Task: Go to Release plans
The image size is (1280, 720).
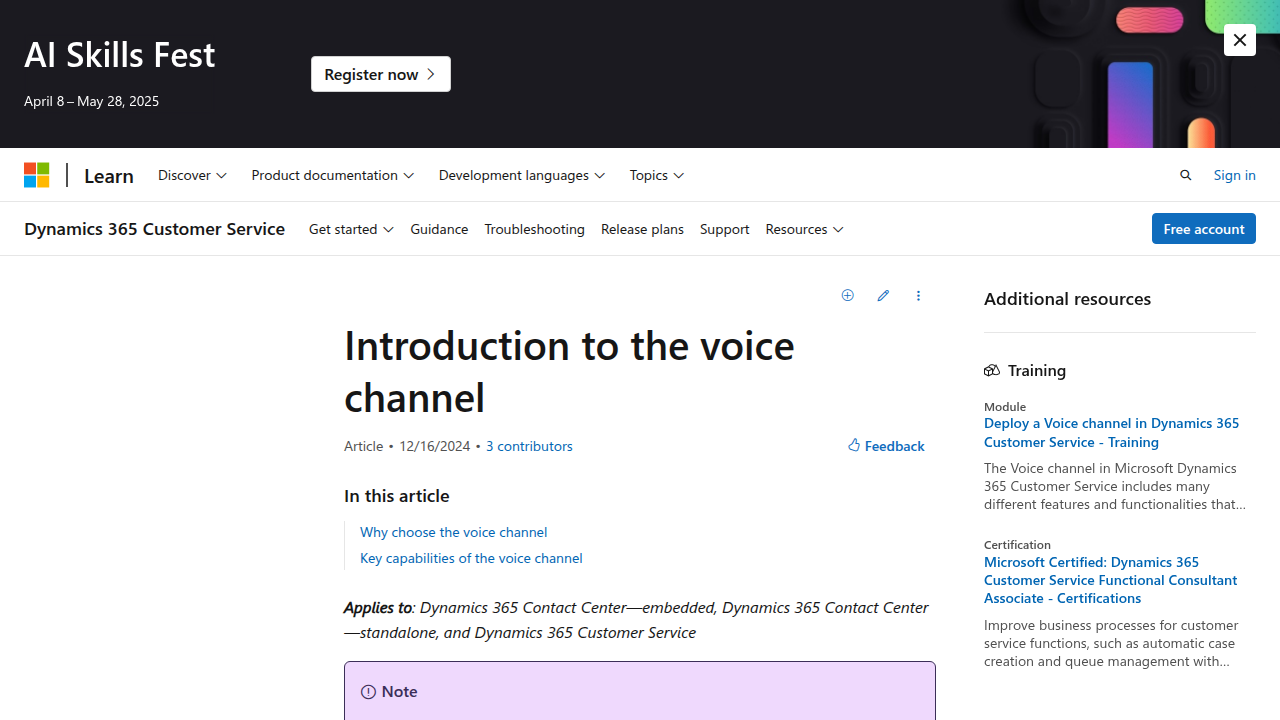Action: [x=642, y=229]
